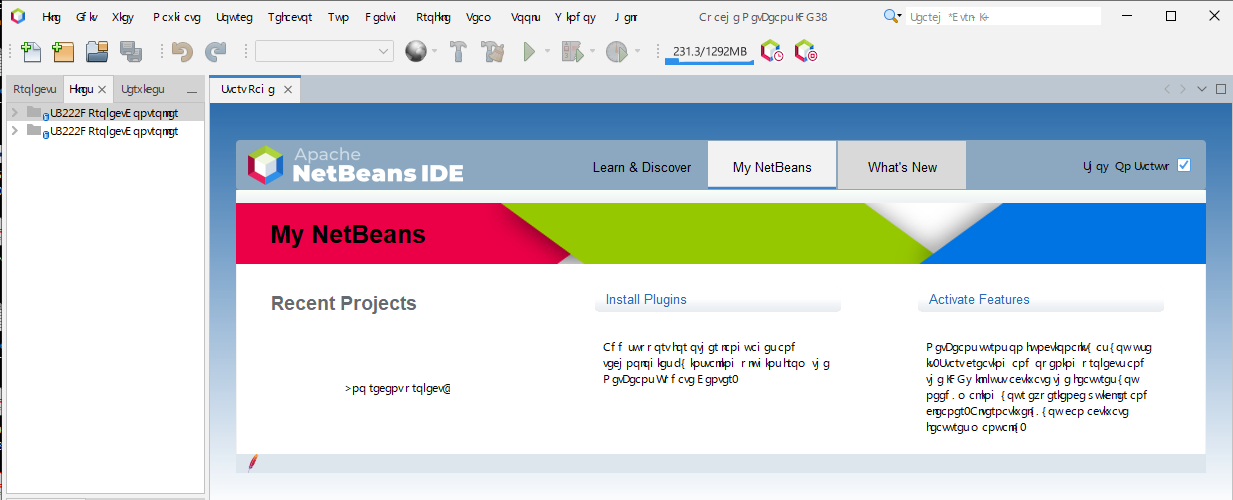Open the "Vgco" menu
This screenshot has width=1233, height=500.
pos(479,17)
